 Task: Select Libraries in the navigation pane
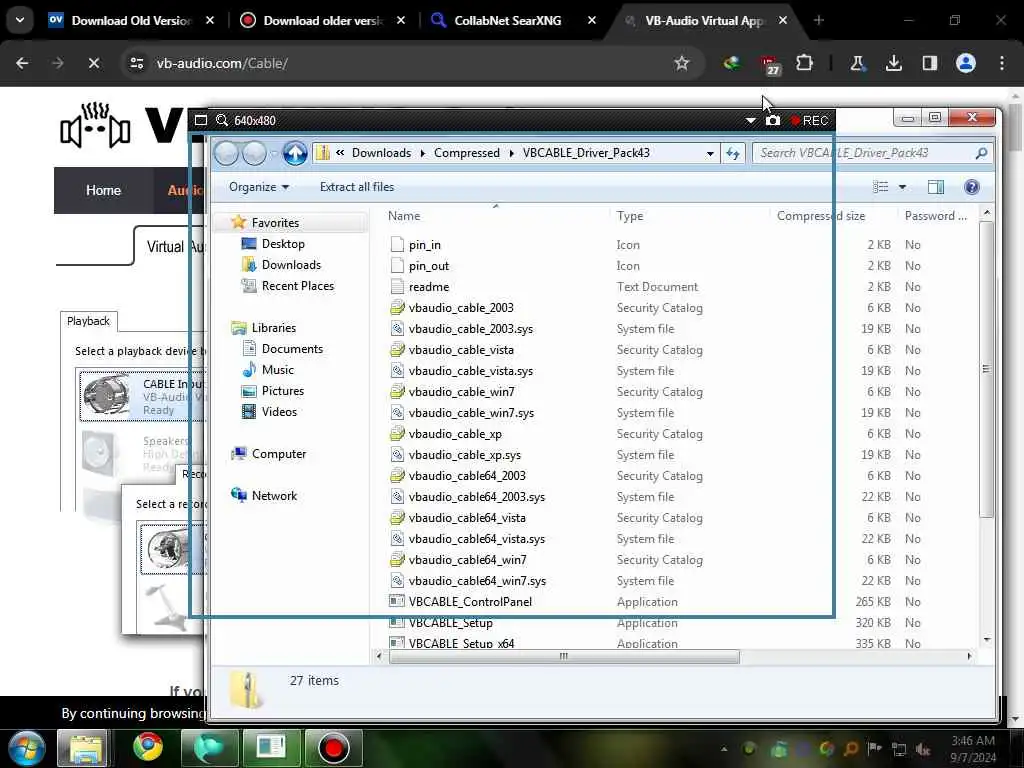(274, 328)
